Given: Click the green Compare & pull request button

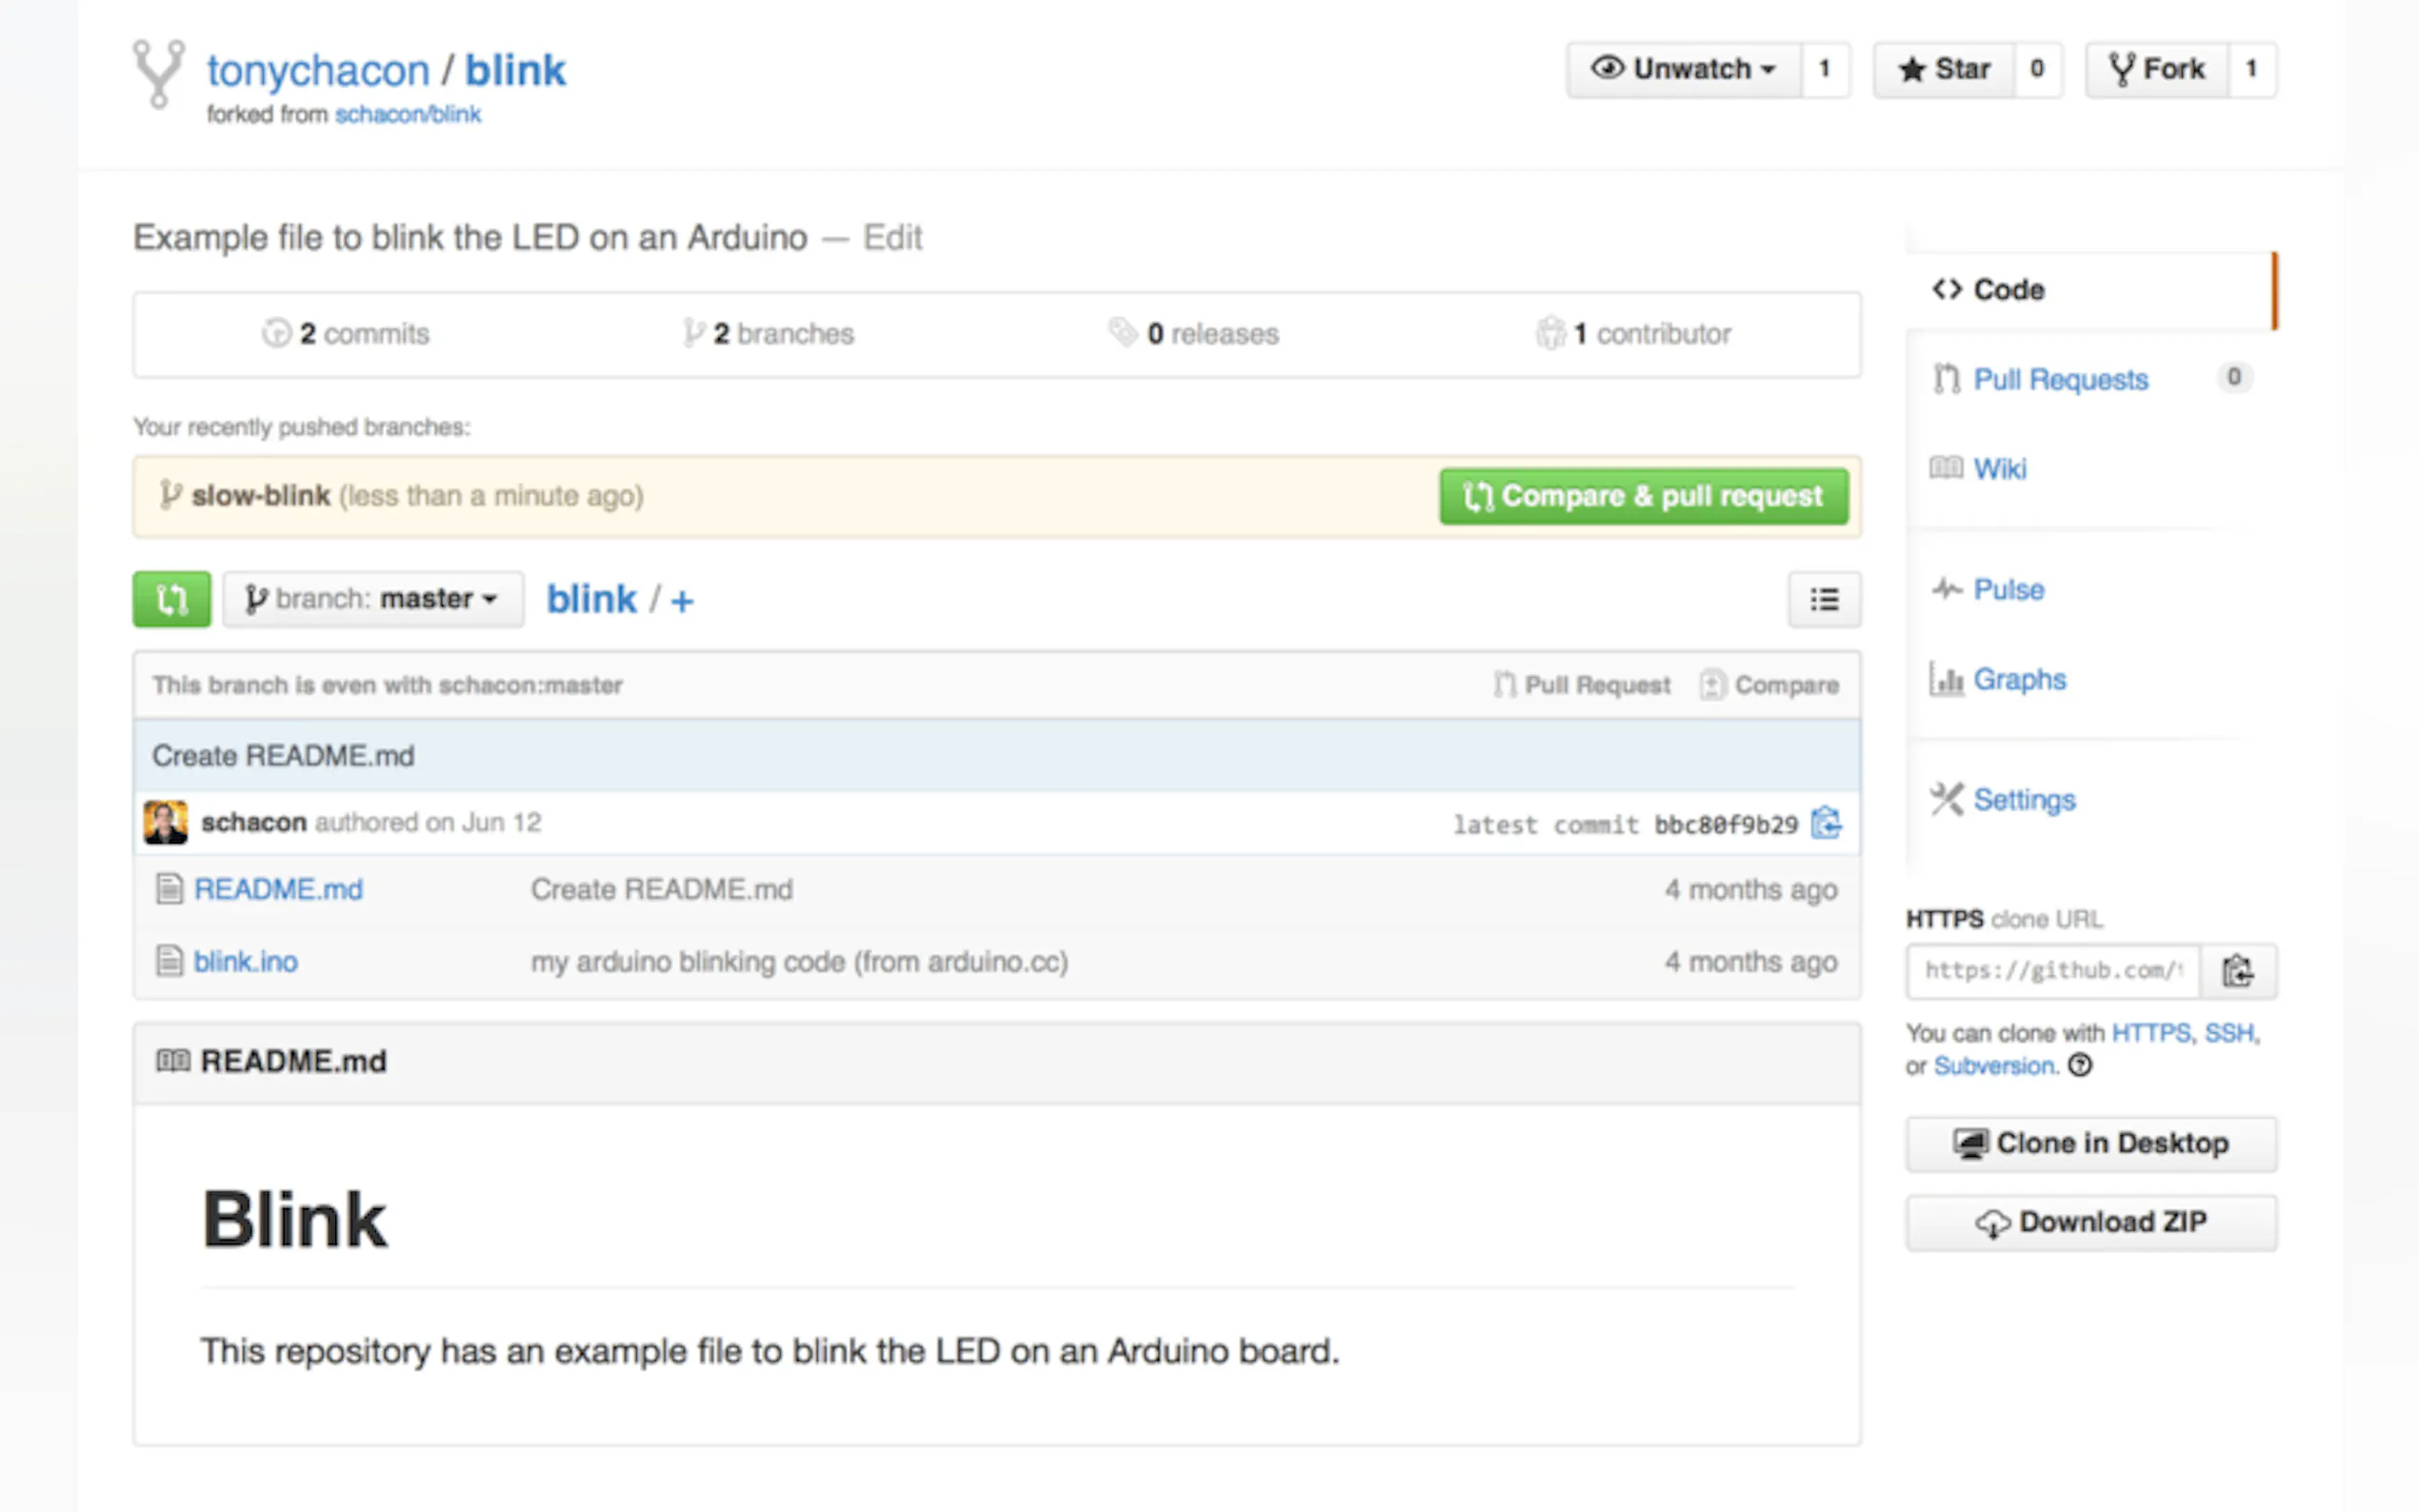Looking at the screenshot, I should click(x=1643, y=496).
